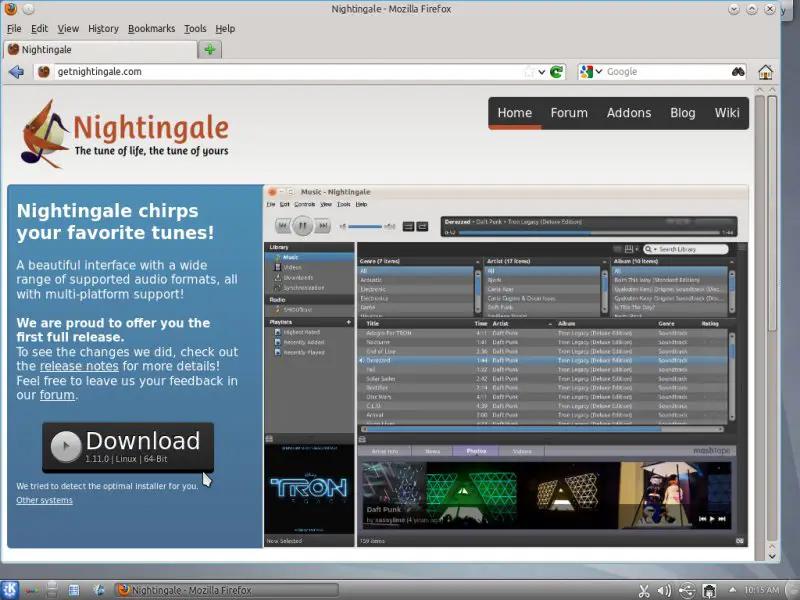Select the Nightingale browser tab

pyautogui.click(x=101, y=49)
